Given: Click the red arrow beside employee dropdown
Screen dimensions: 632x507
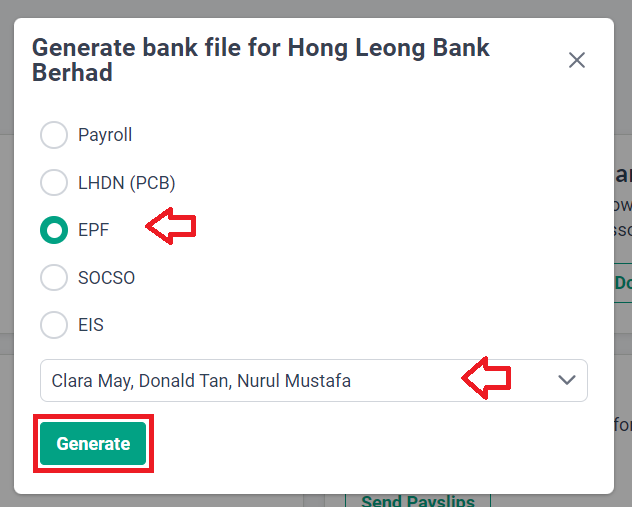Looking at the screenshot, I should click(x=486, y=379).
